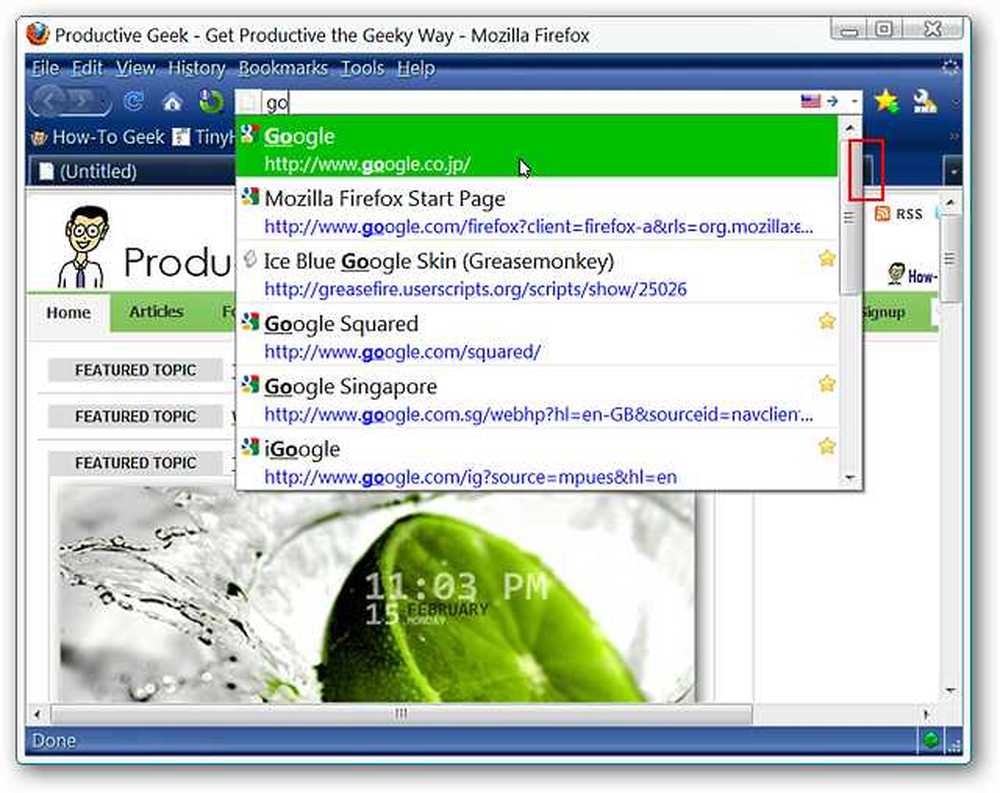Open the Tools menu
The image size is (1000, 793).
(x=362, y=68)
